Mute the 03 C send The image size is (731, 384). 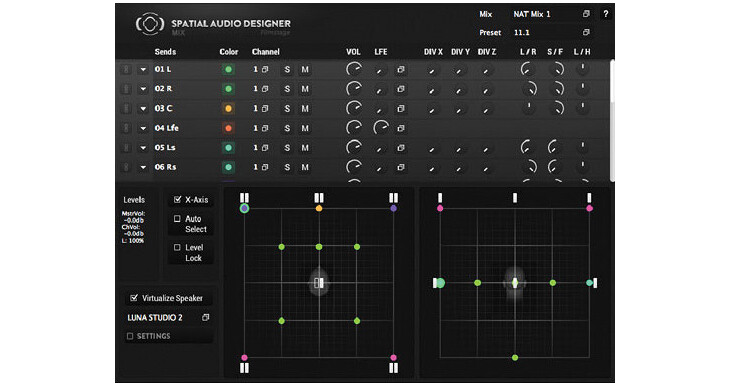click(x=305, y=109)
